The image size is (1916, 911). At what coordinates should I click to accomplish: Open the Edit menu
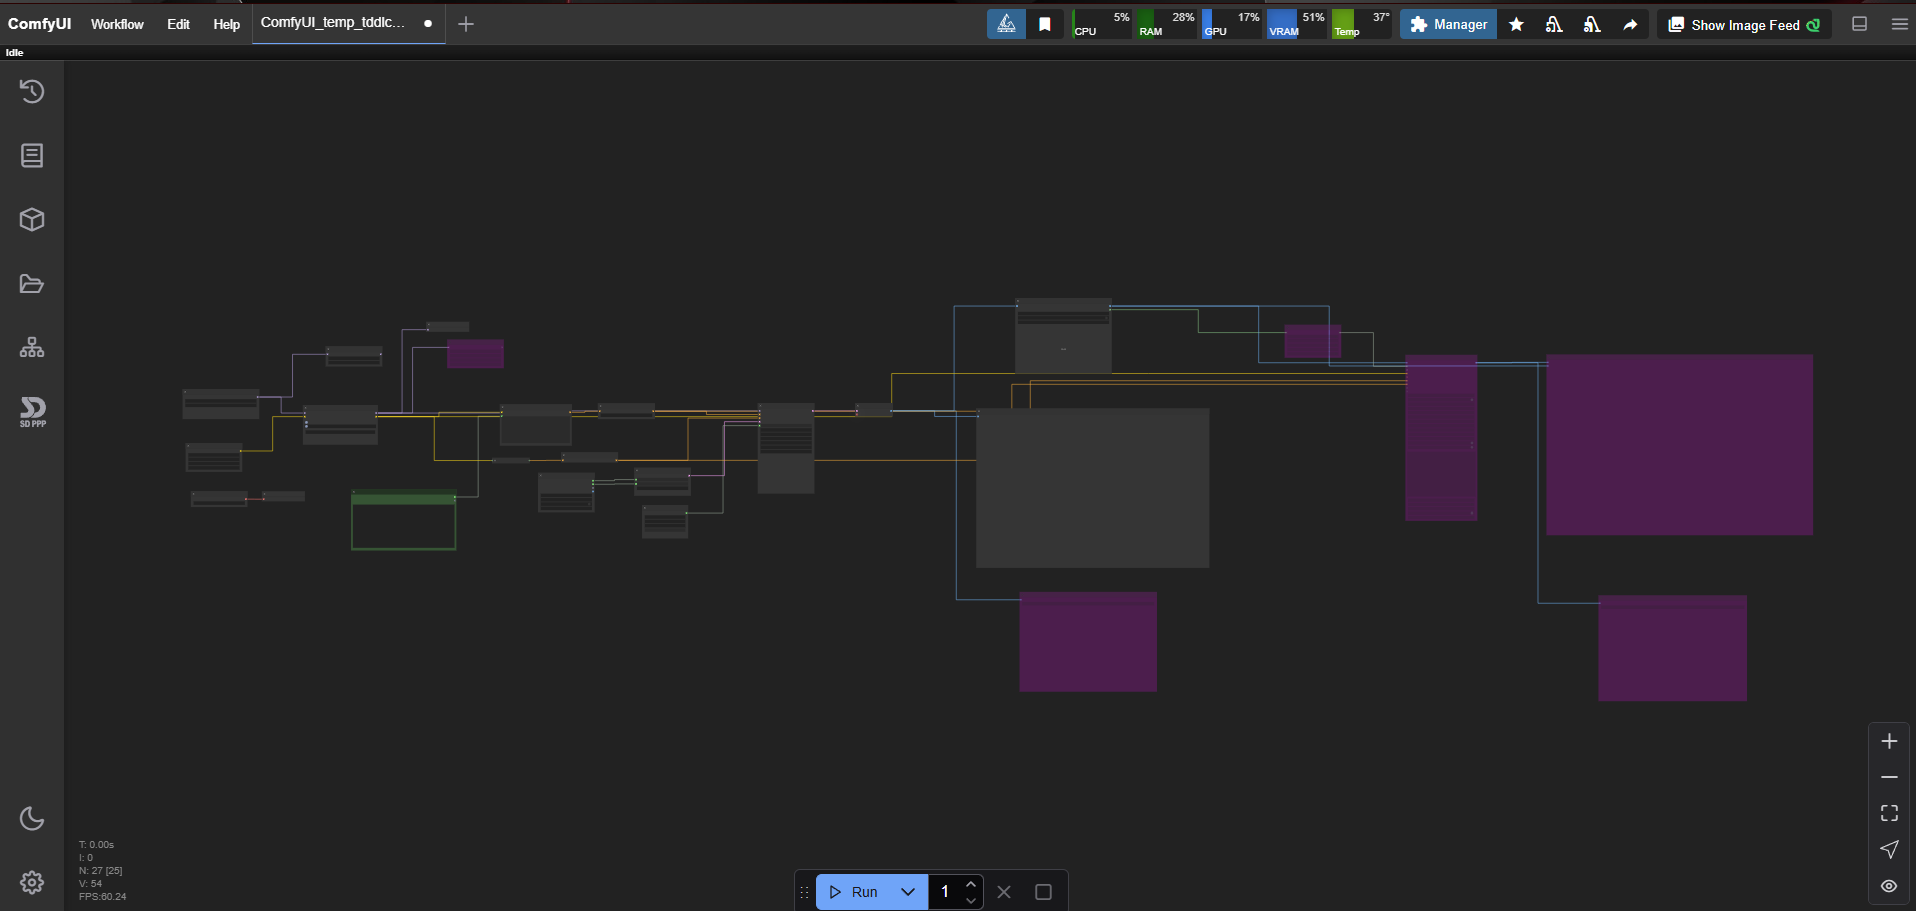(178, 24)
